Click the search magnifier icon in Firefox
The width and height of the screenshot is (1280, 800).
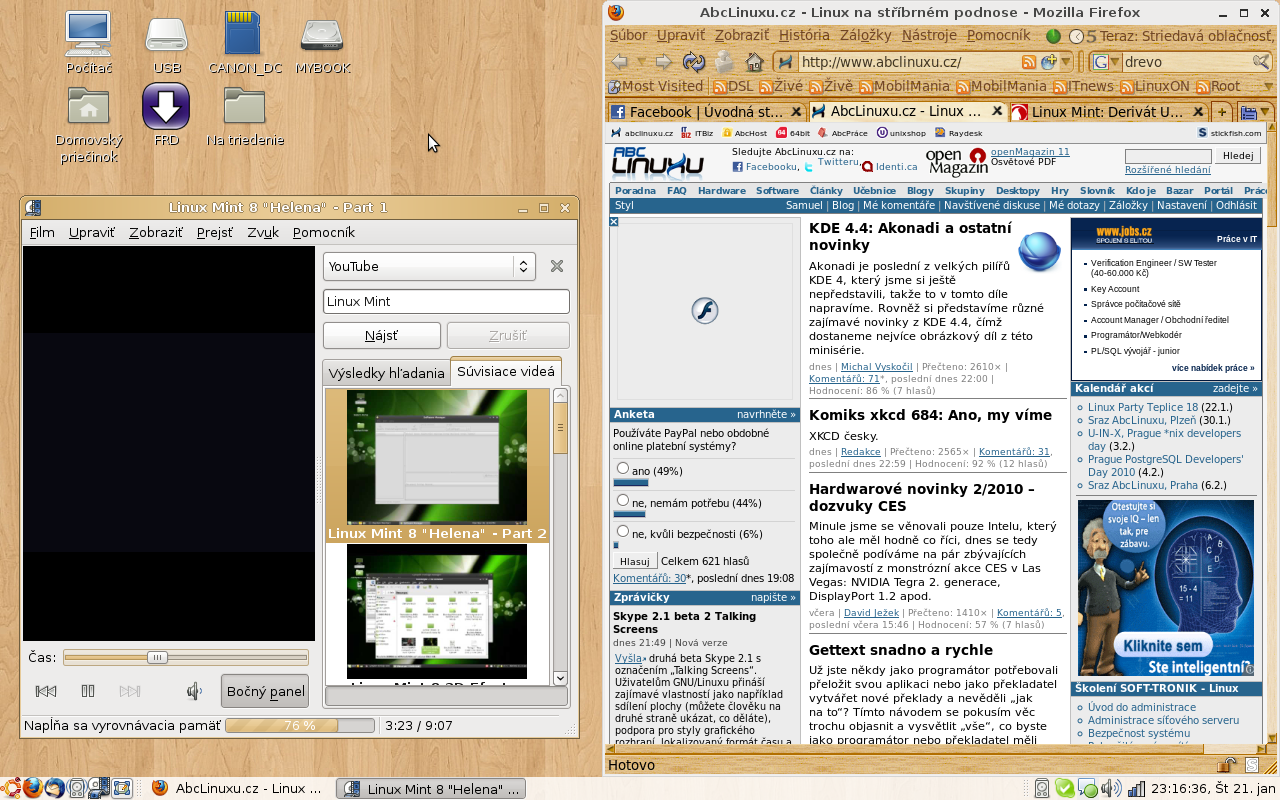pyautogui.click(x=1259, y=62)
